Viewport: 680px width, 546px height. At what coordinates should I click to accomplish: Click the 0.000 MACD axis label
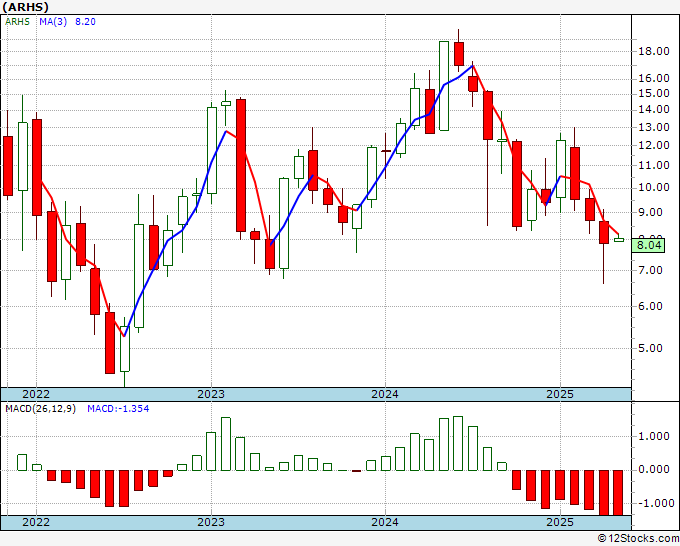(x=654, y=470)
